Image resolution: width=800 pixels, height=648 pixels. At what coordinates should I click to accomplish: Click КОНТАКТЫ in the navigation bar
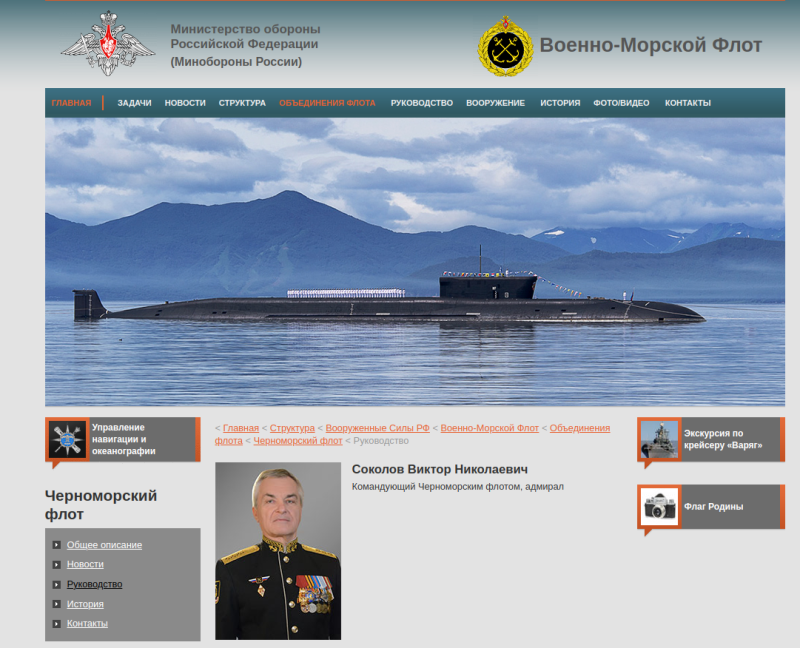(688, 103)
